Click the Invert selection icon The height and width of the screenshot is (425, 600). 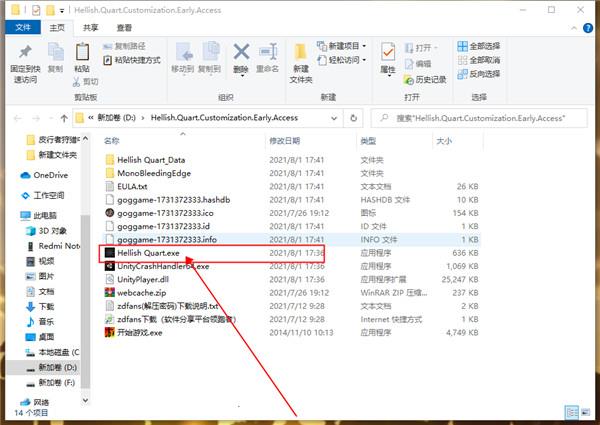coord(462,74)
